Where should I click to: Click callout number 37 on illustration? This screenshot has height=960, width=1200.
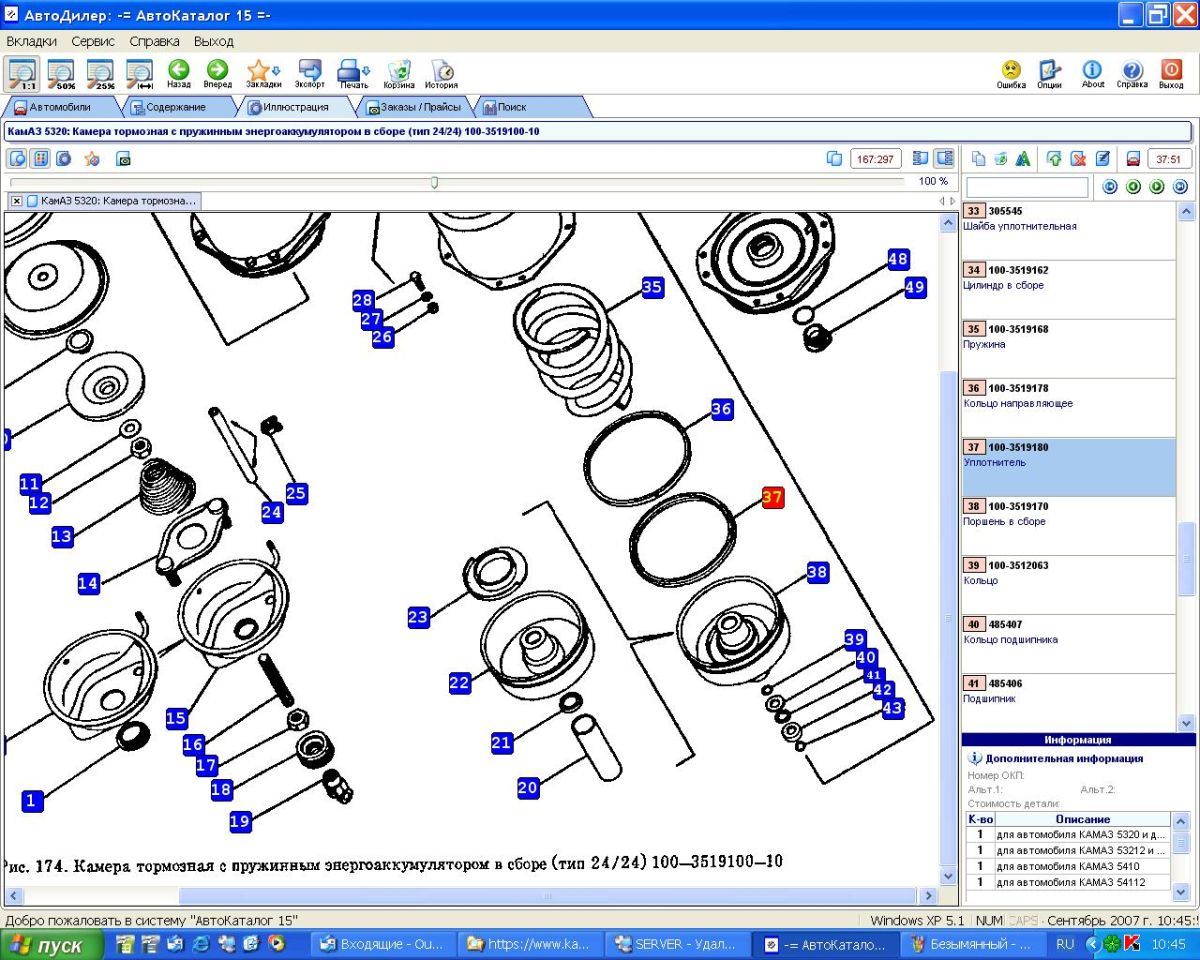772,497
